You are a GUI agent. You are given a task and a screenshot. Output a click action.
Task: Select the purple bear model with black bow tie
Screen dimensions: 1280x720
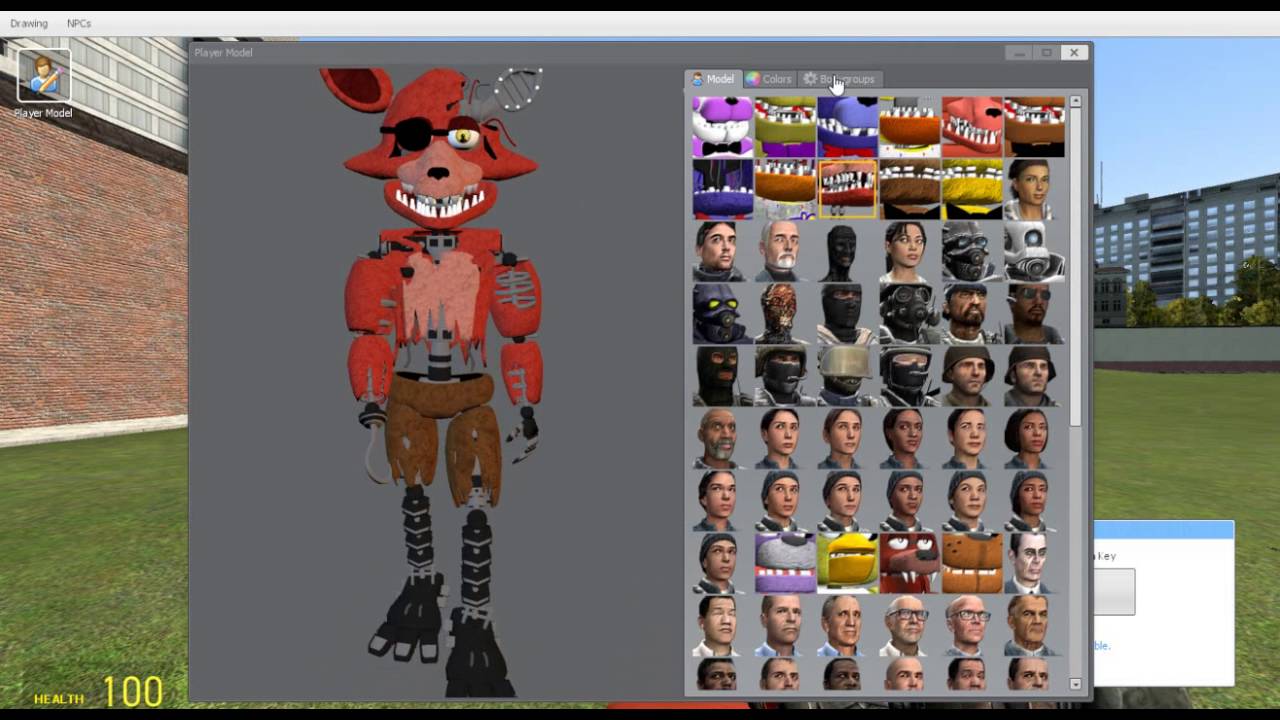coord(723,127)
